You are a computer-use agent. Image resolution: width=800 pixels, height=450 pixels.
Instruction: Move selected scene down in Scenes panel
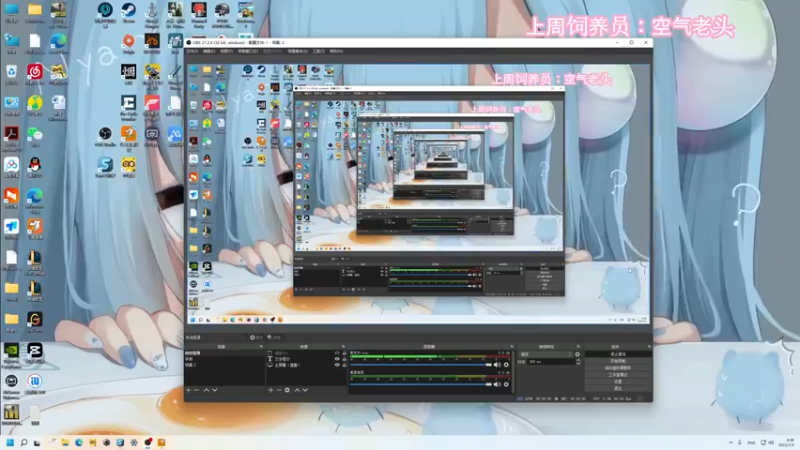214,390
